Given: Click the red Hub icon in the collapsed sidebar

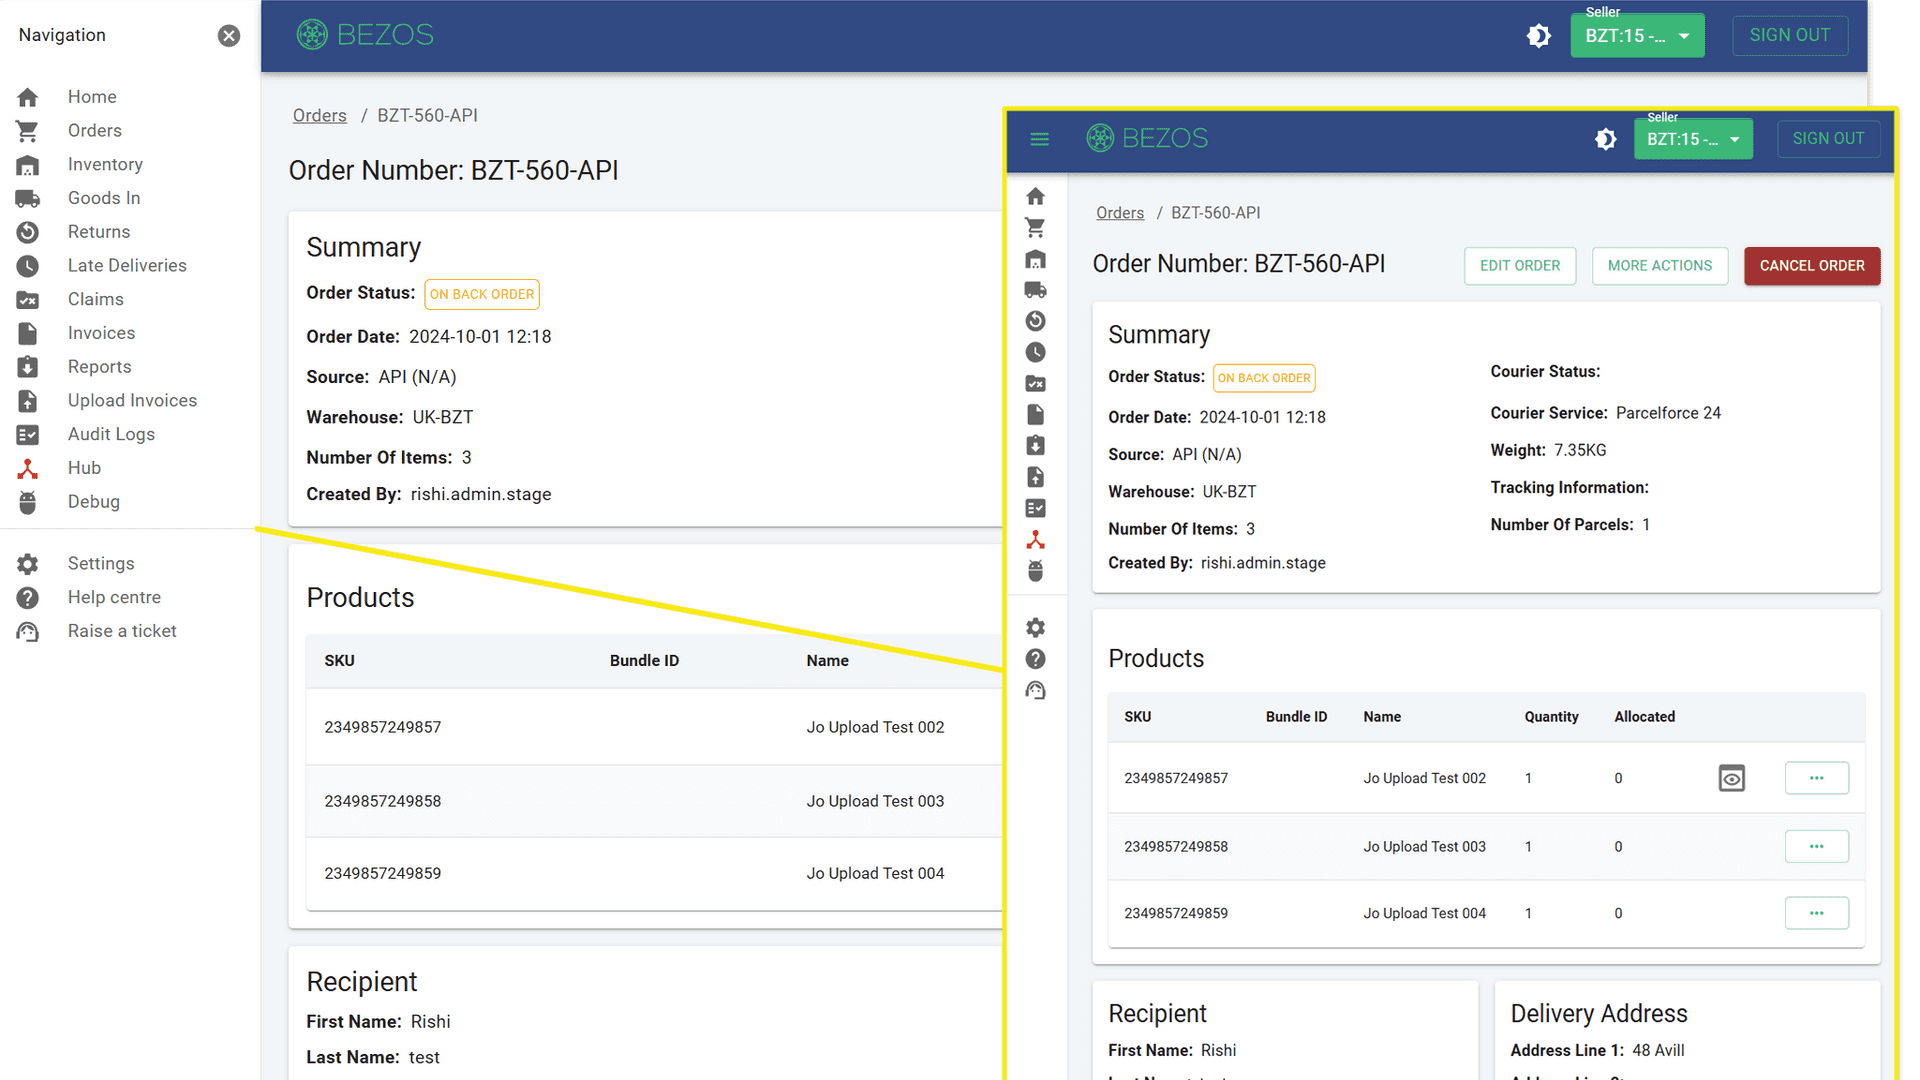Looking at the screenshot, I should [1036, 540].
